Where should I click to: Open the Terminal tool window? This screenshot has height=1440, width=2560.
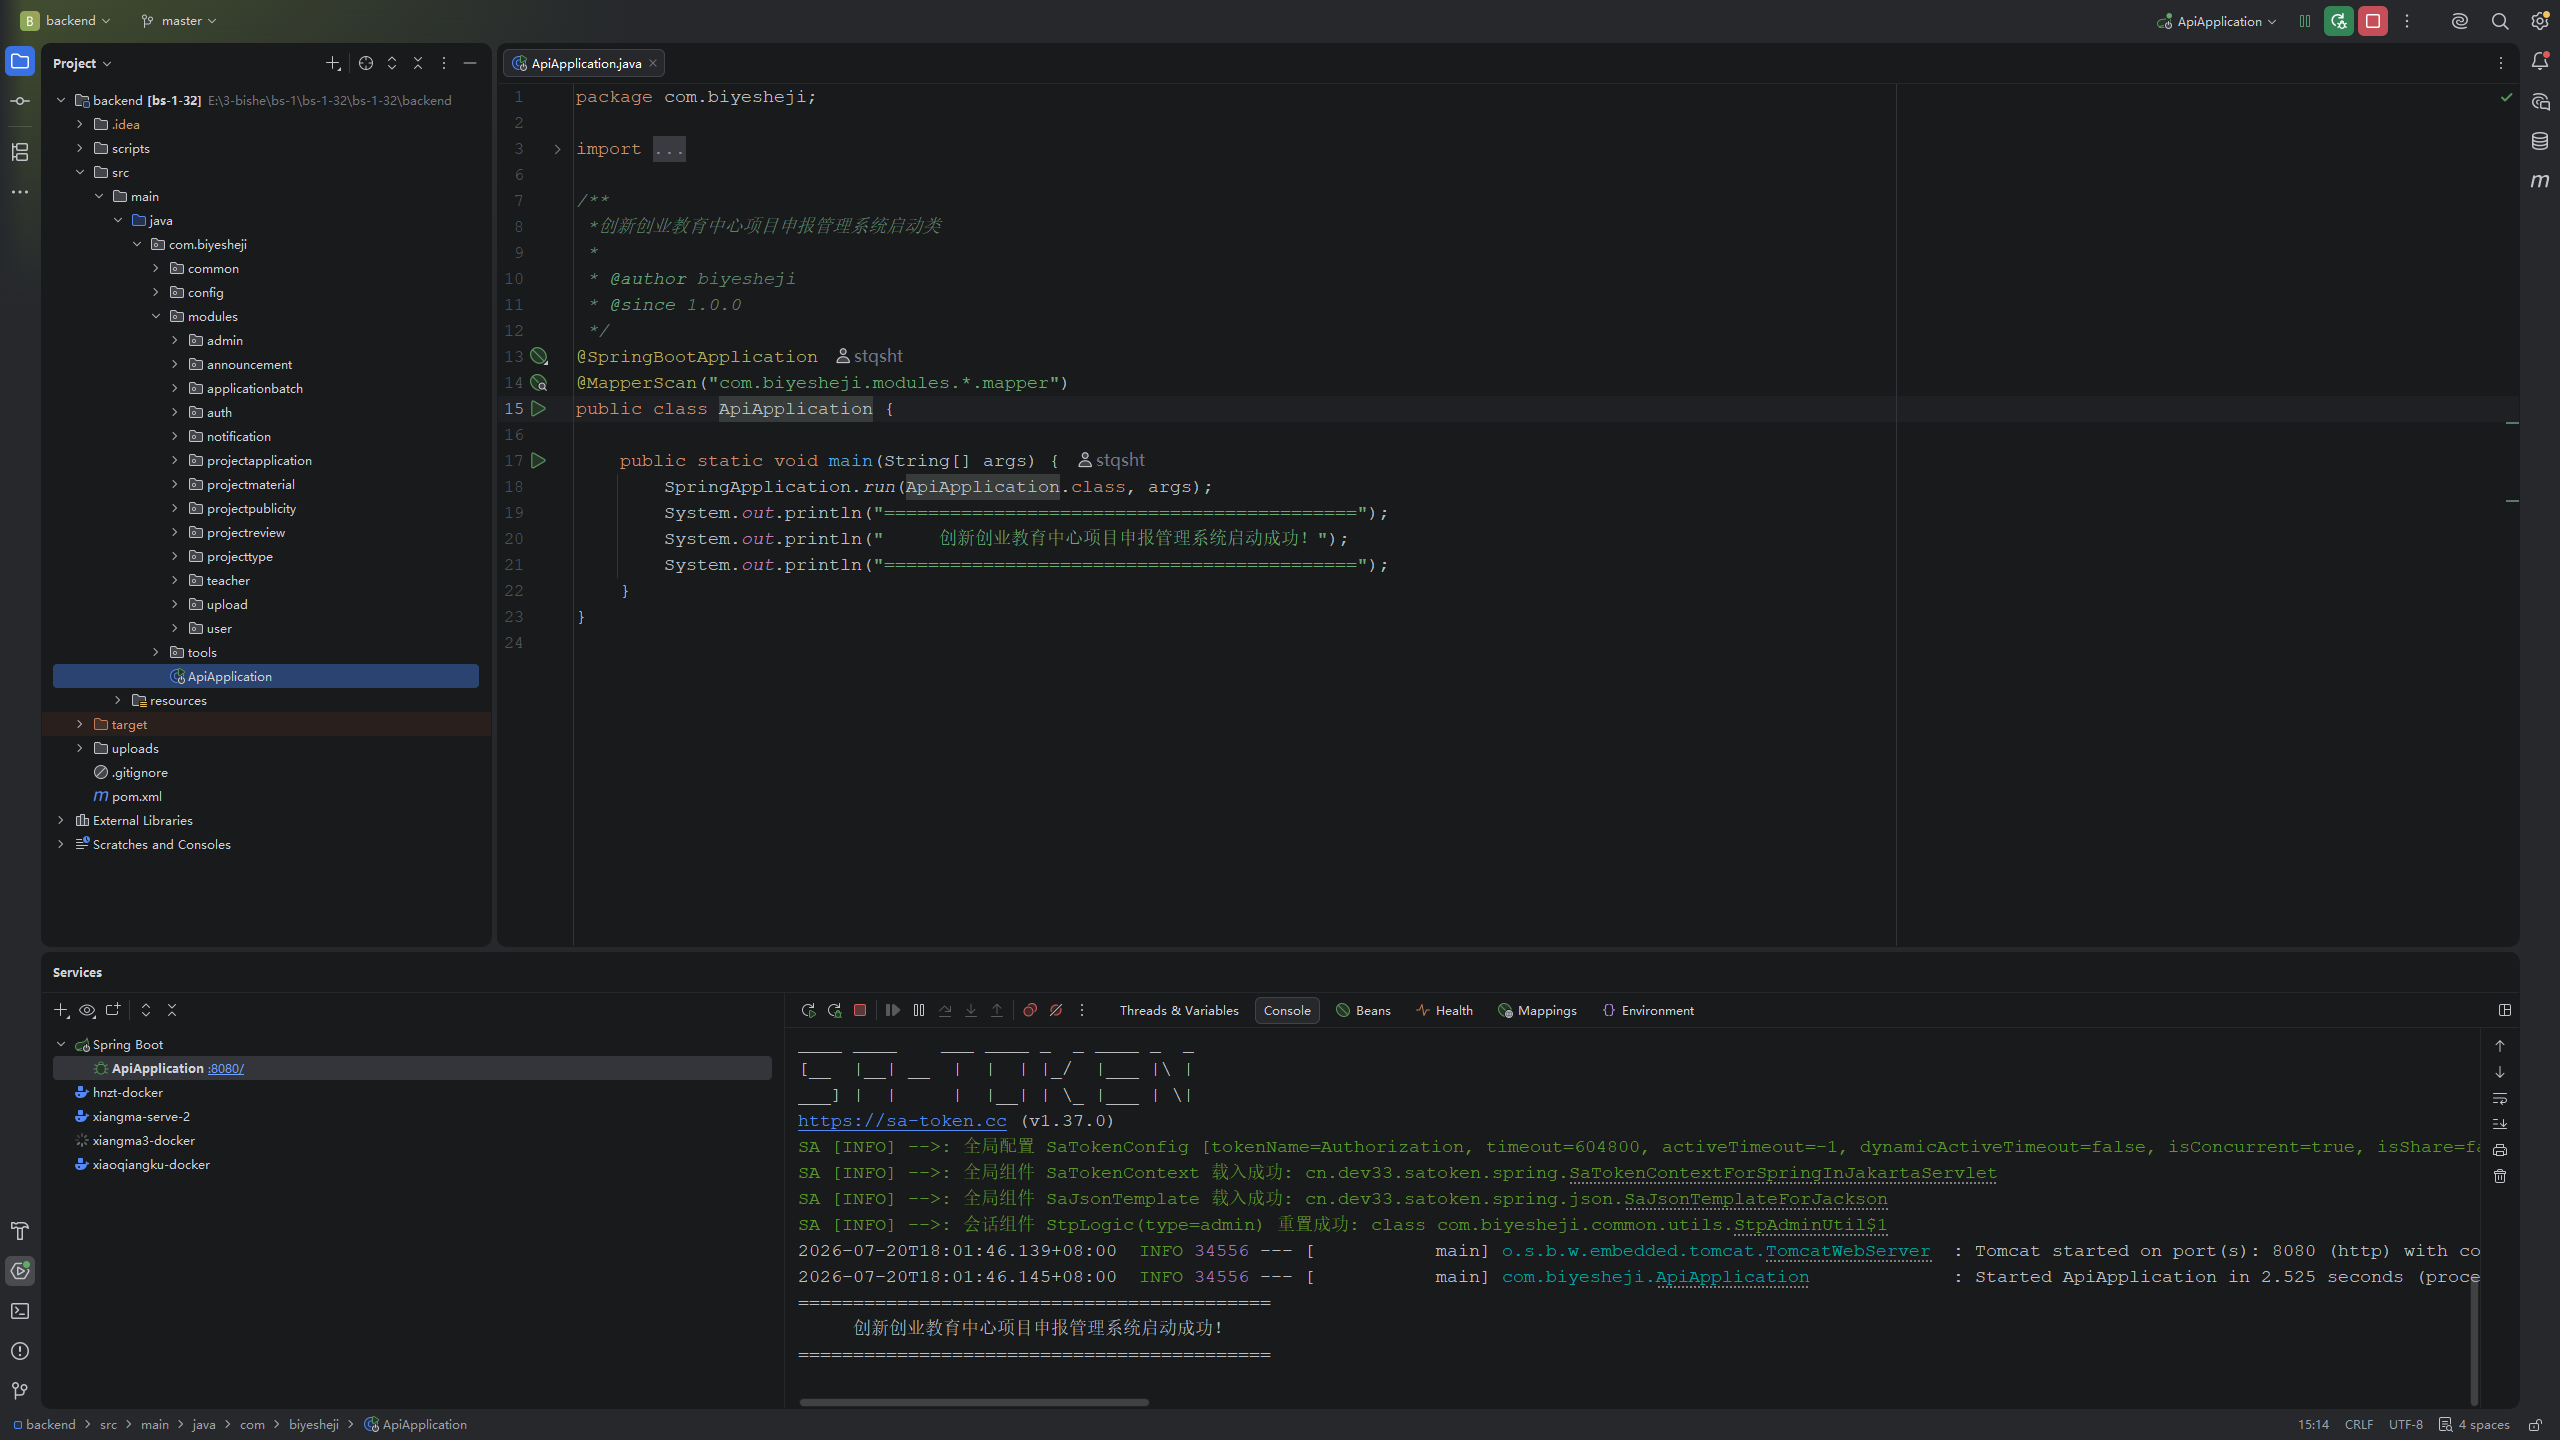tap(20, 1311)
